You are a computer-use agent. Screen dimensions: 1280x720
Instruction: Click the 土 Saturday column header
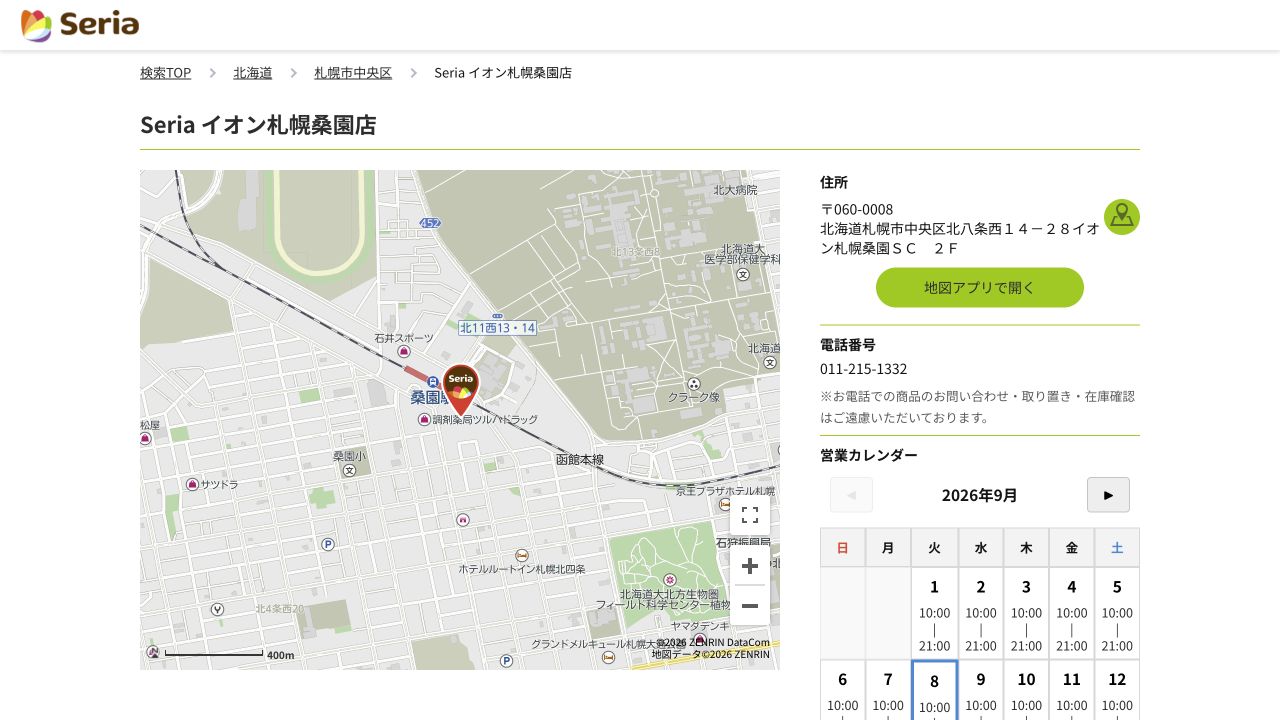pyautogui.click(x=1117, y=548)
